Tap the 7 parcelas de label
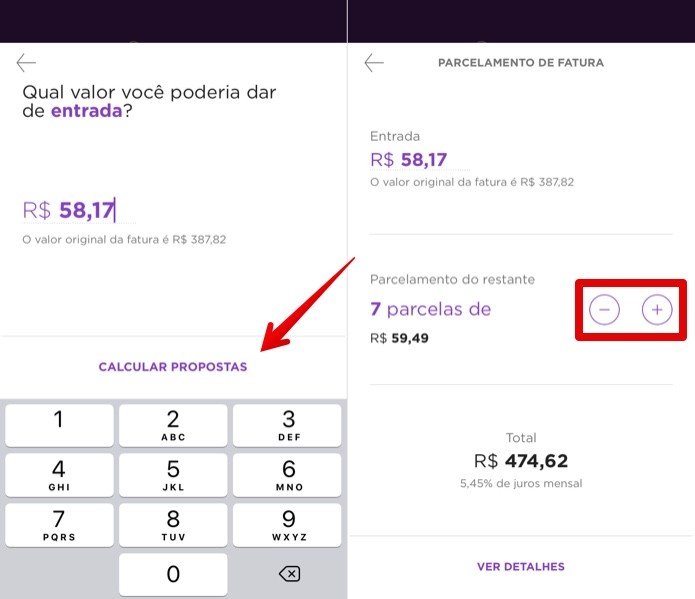Screen dimensions: 695x599 click(431, 309)
